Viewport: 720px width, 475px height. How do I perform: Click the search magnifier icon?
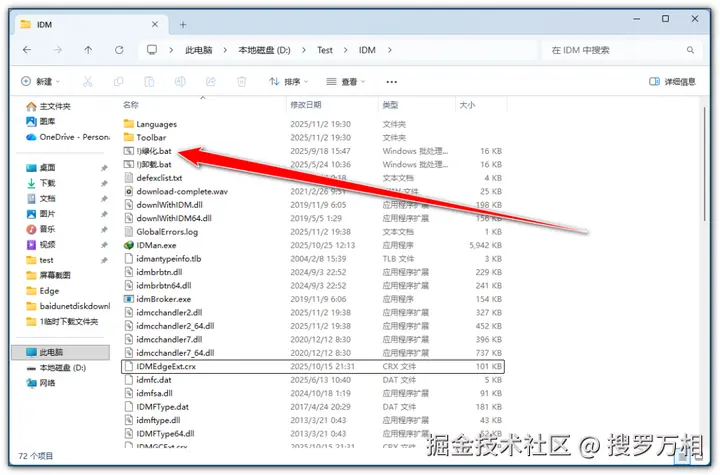click(x=690, y=50)
